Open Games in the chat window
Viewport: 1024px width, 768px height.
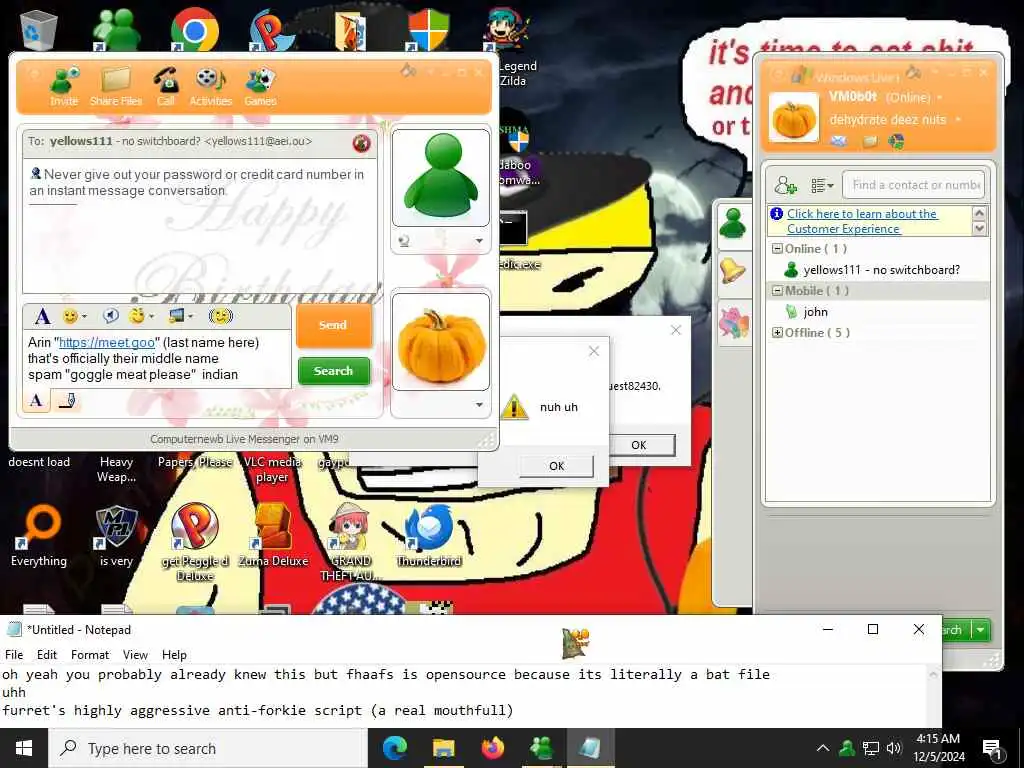(x=260, y=86)
